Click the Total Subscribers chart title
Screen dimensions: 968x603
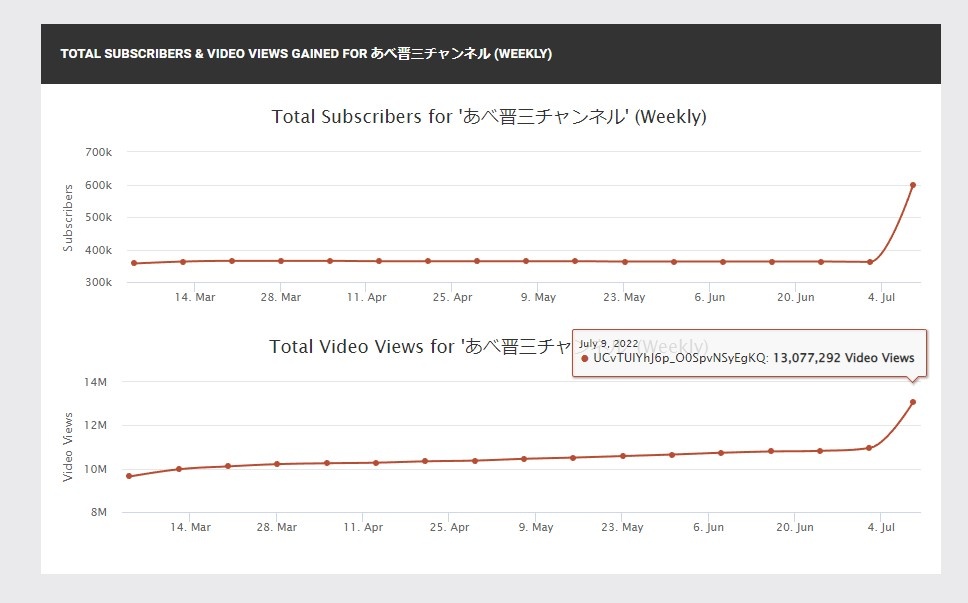(489, 117)
